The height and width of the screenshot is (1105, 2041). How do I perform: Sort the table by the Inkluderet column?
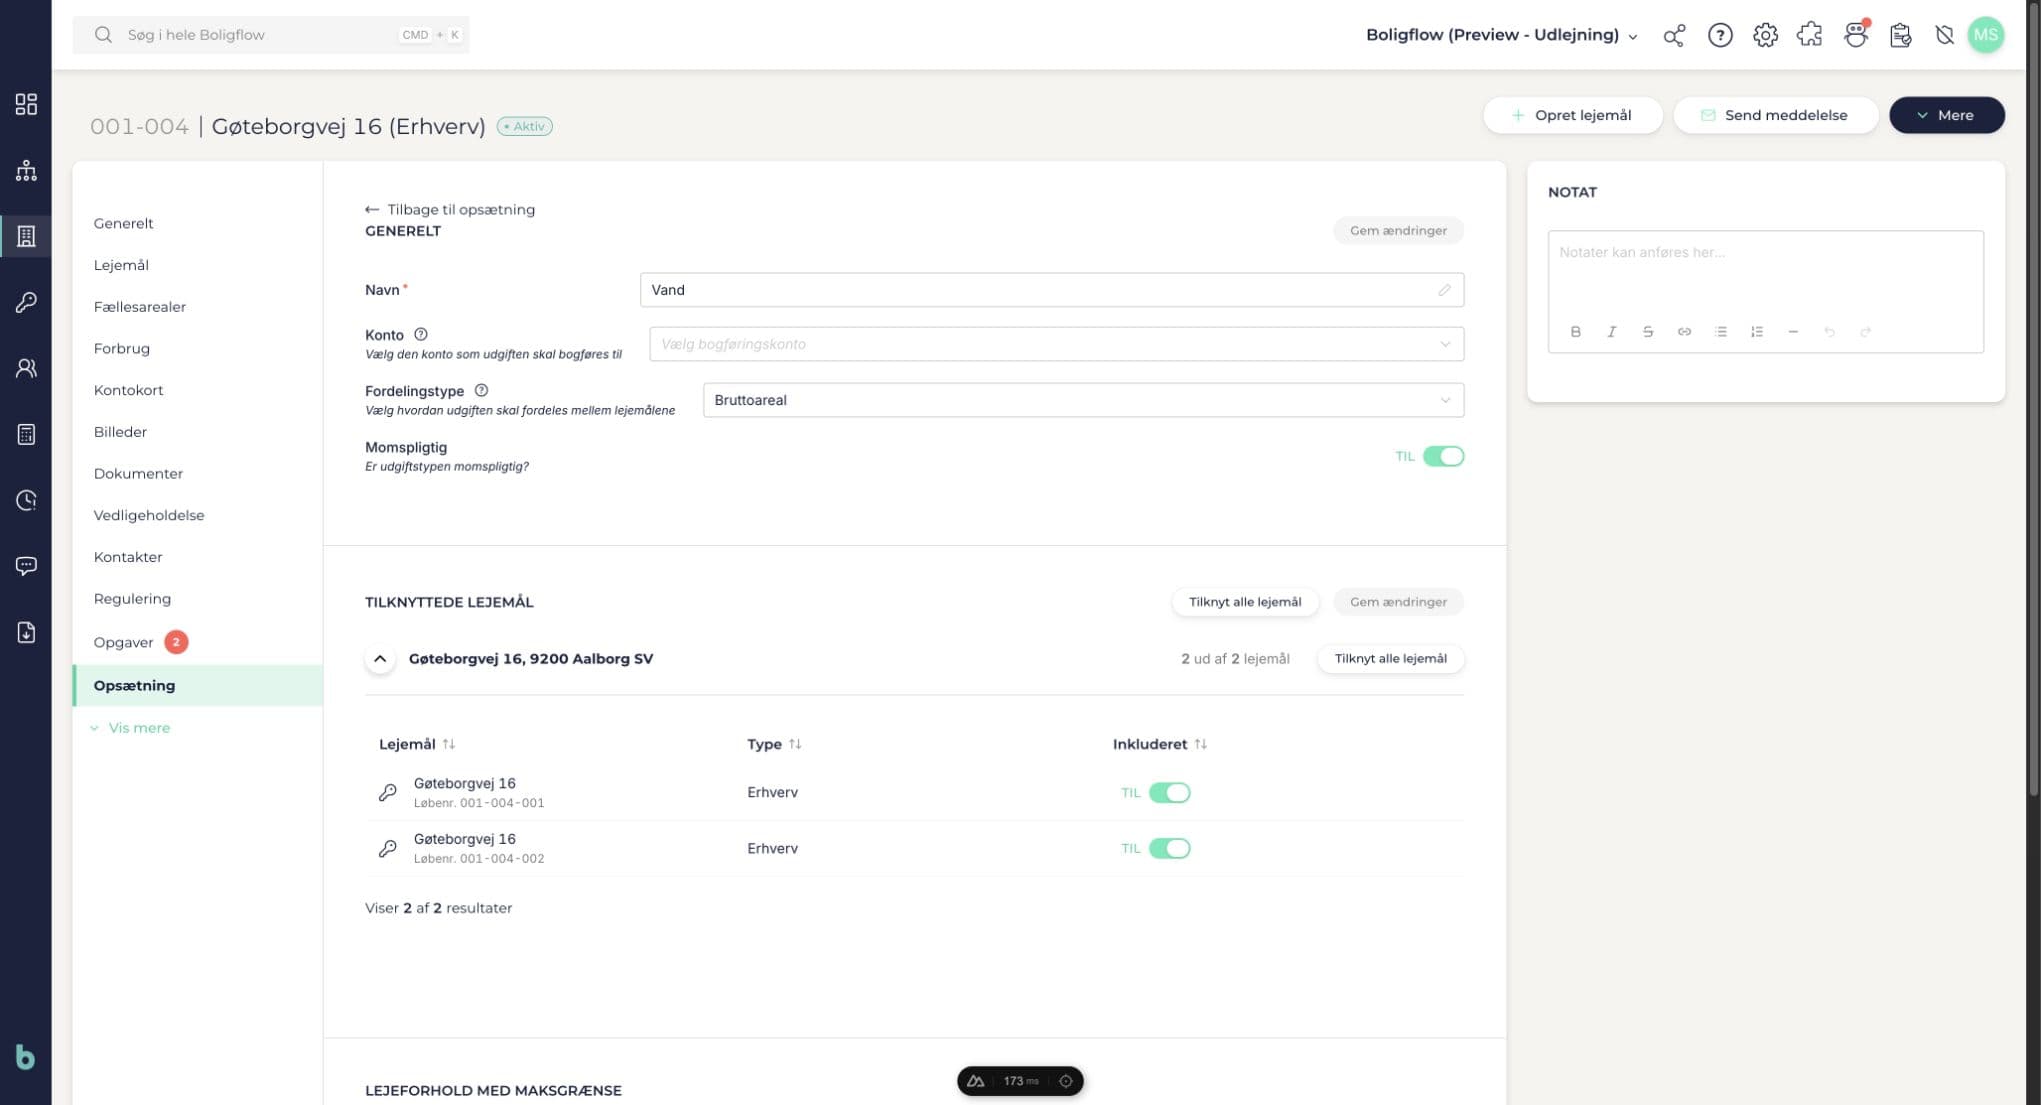1160,744
